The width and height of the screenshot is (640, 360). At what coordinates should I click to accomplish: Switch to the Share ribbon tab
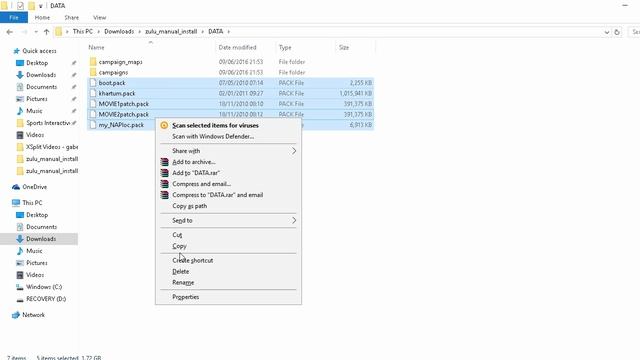[x=71, y=18]
